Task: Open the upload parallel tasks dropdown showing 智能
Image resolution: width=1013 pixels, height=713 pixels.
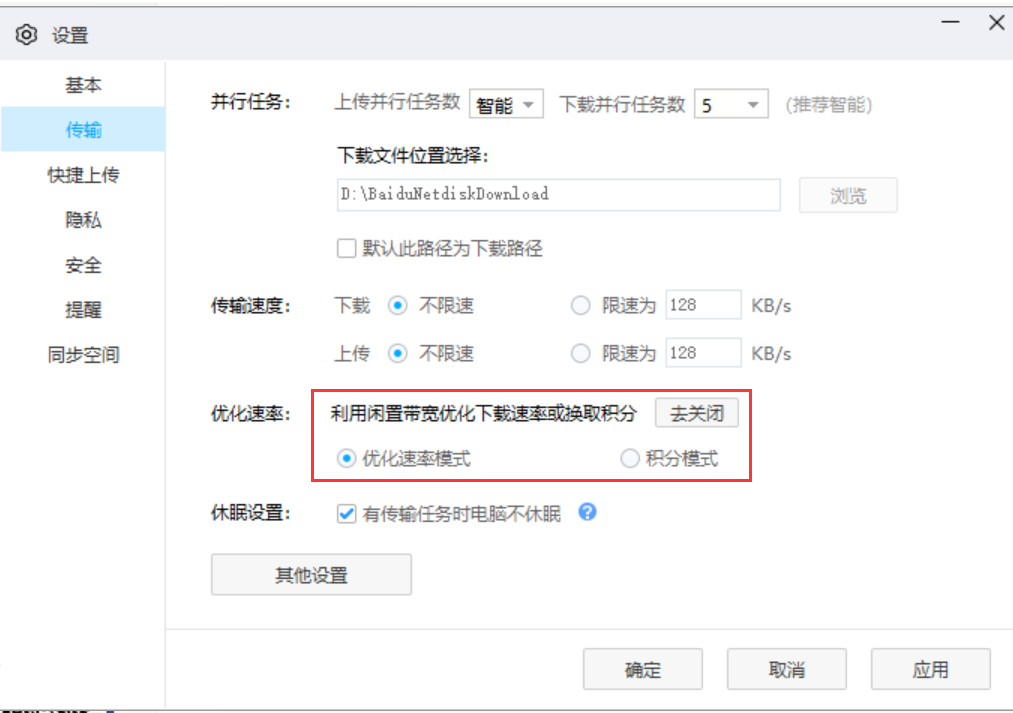Action: 505,103
